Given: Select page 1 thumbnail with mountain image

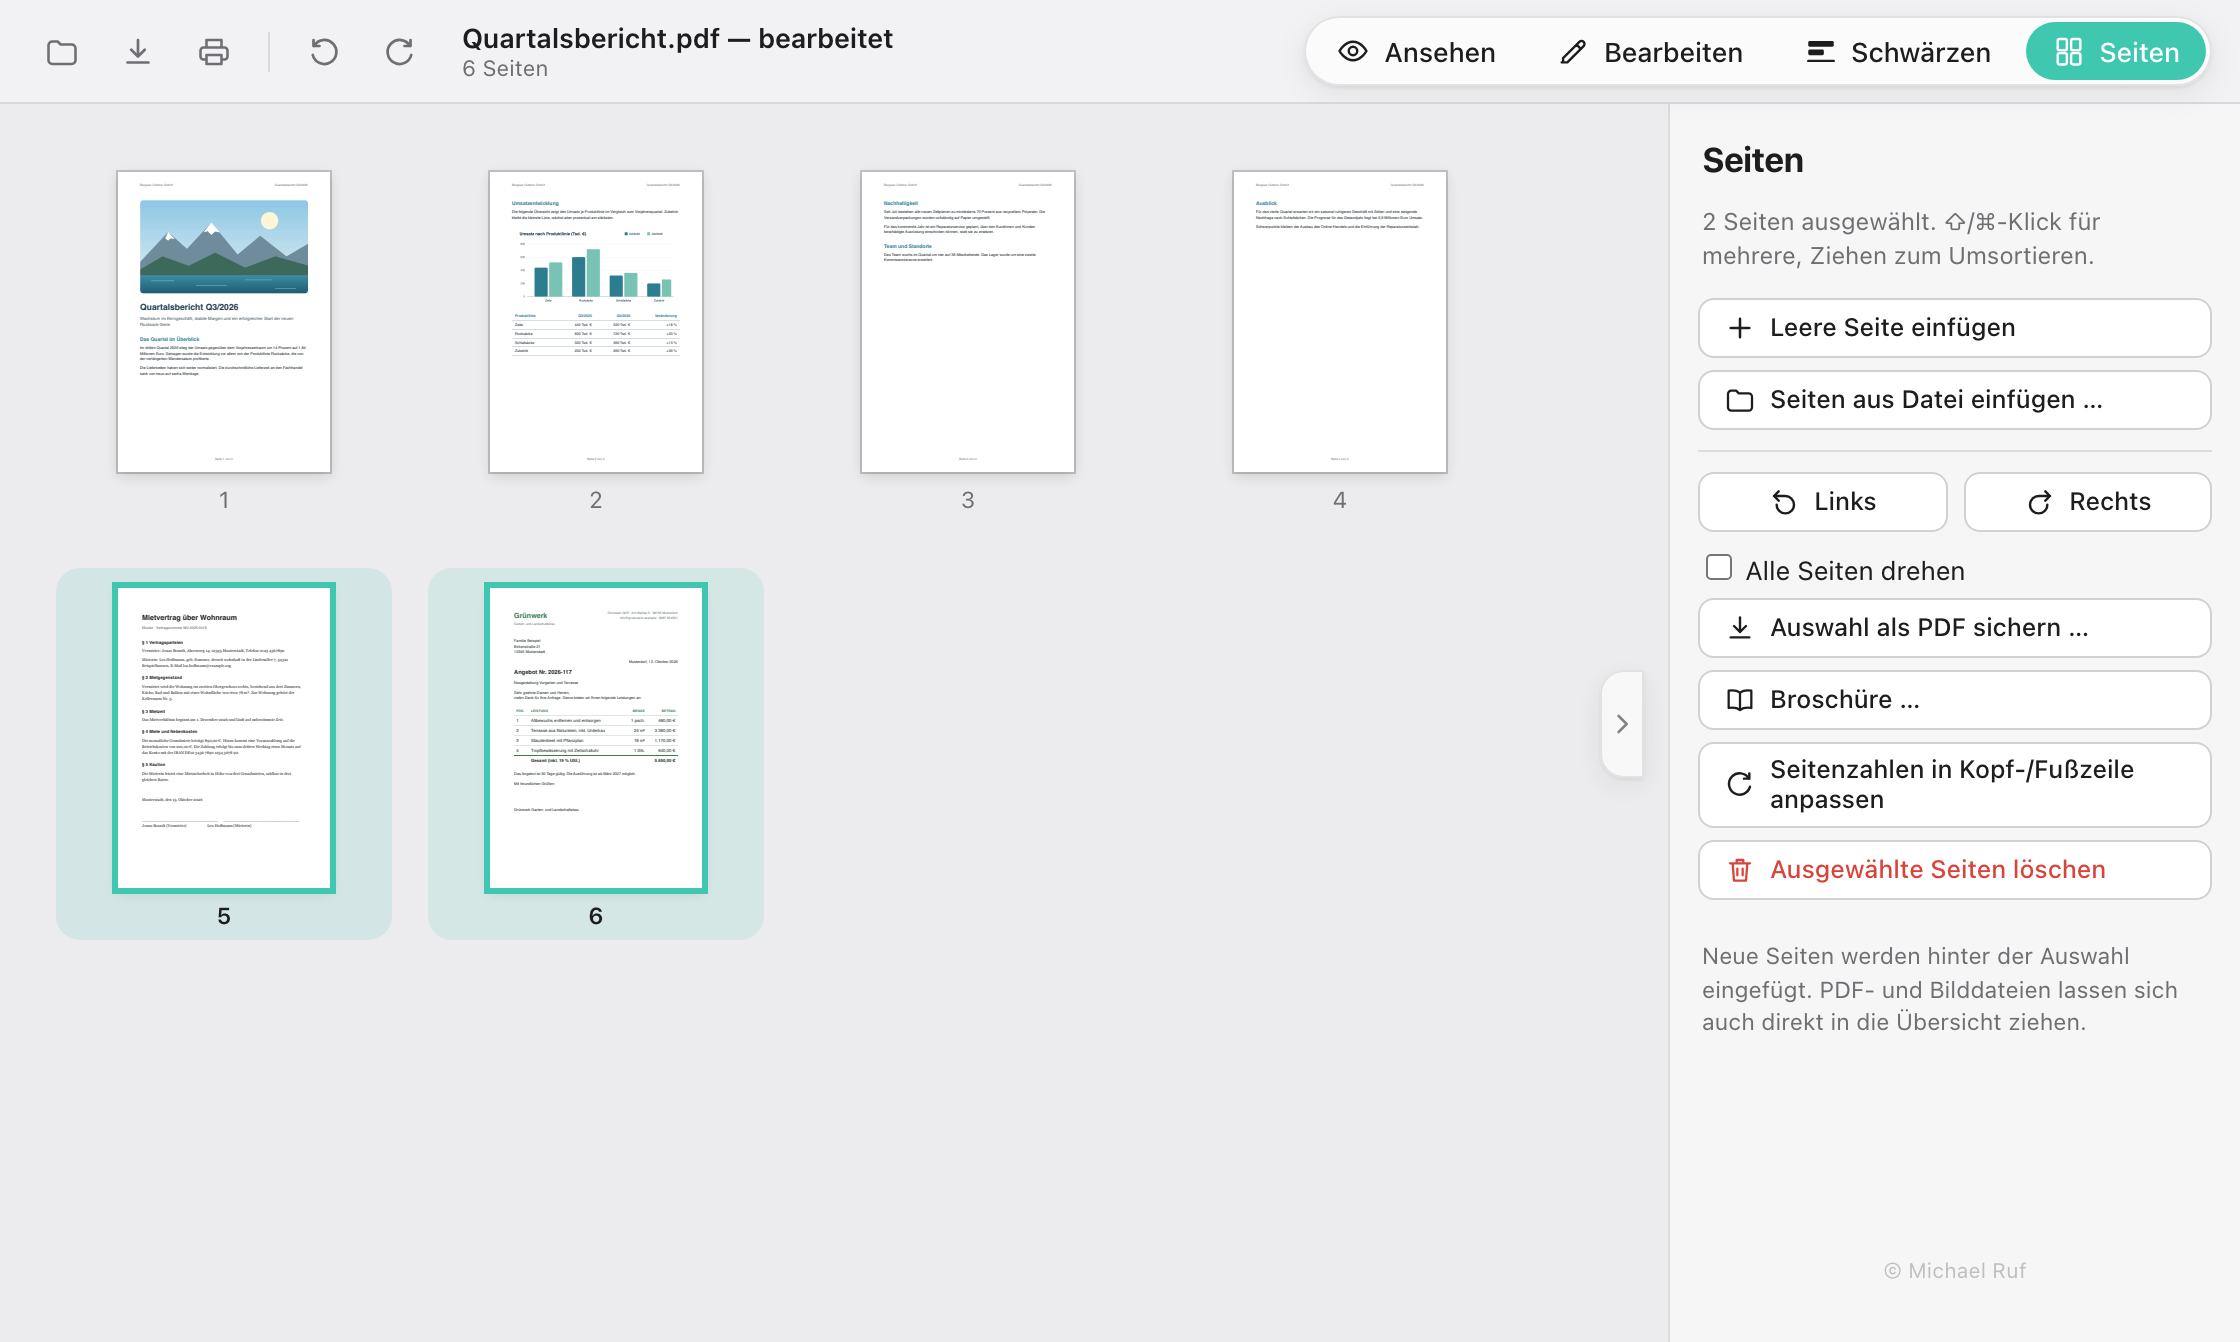Looking at the screenshot, I should (x=224, y=322).
